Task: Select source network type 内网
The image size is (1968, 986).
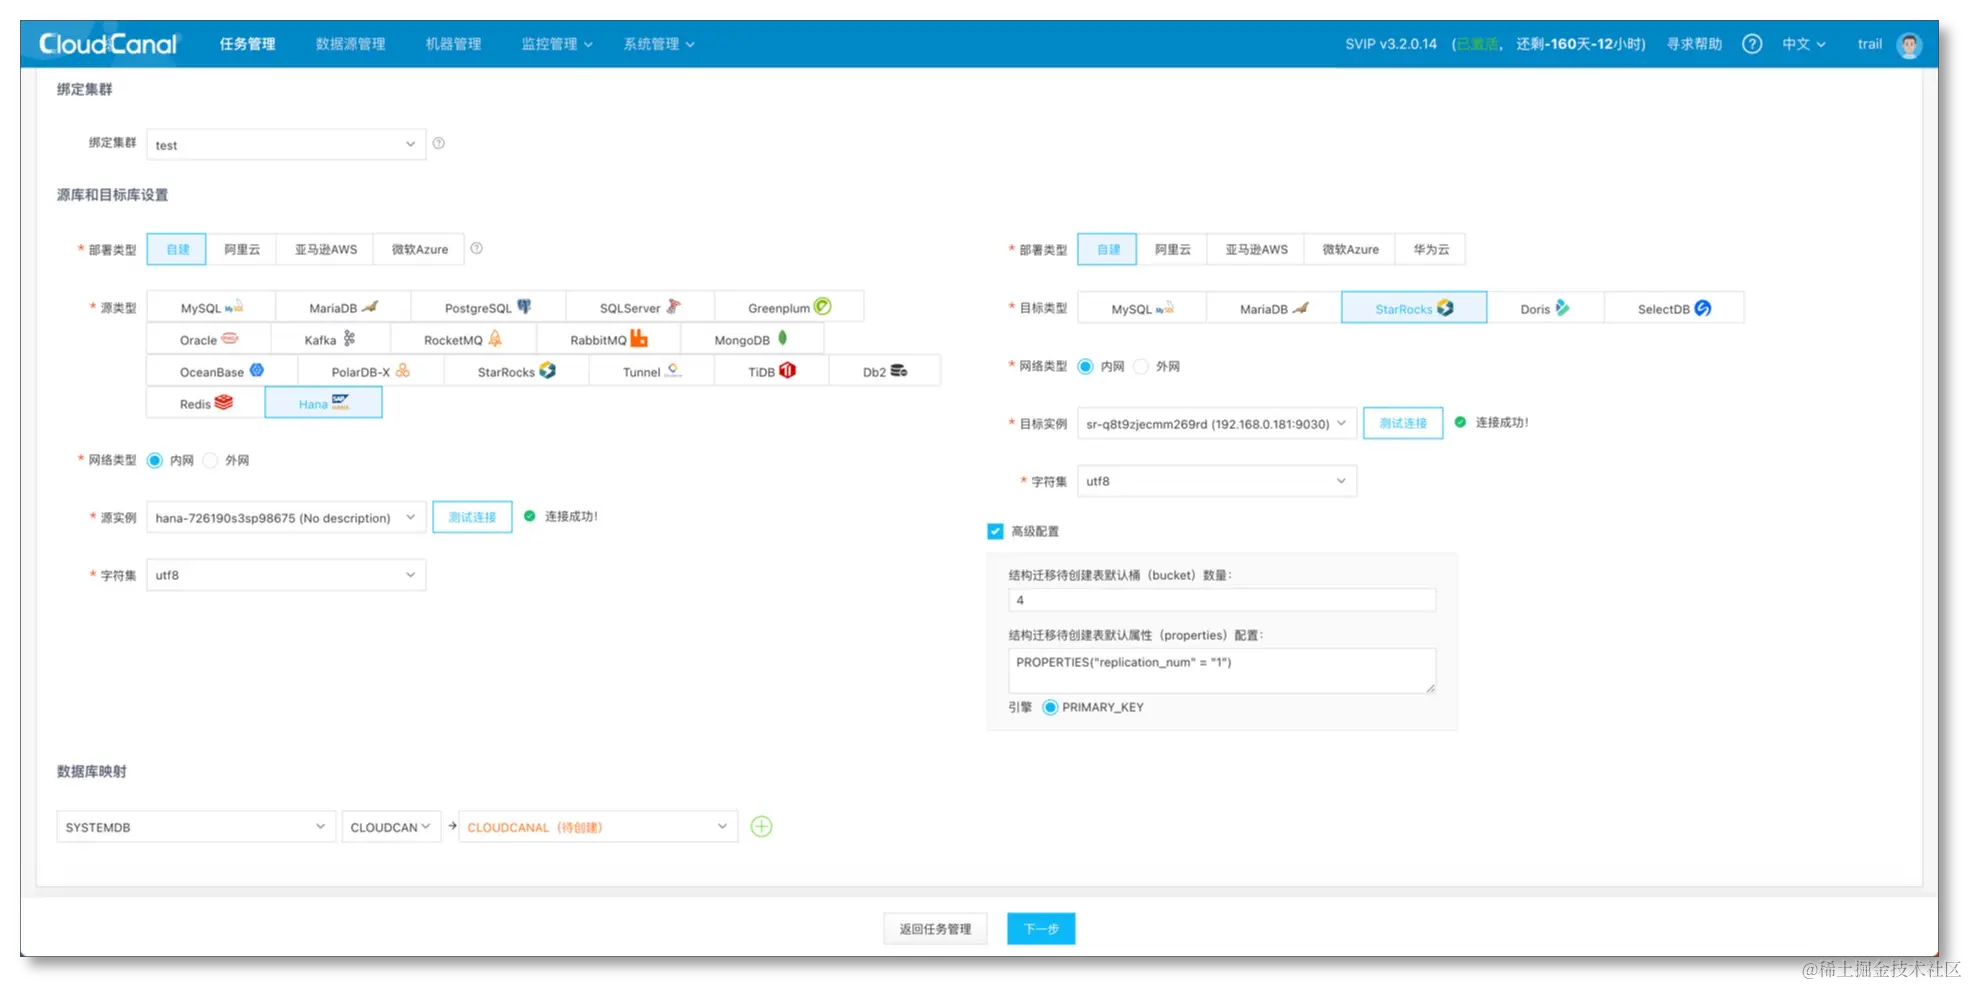Action: coord(155,460)
